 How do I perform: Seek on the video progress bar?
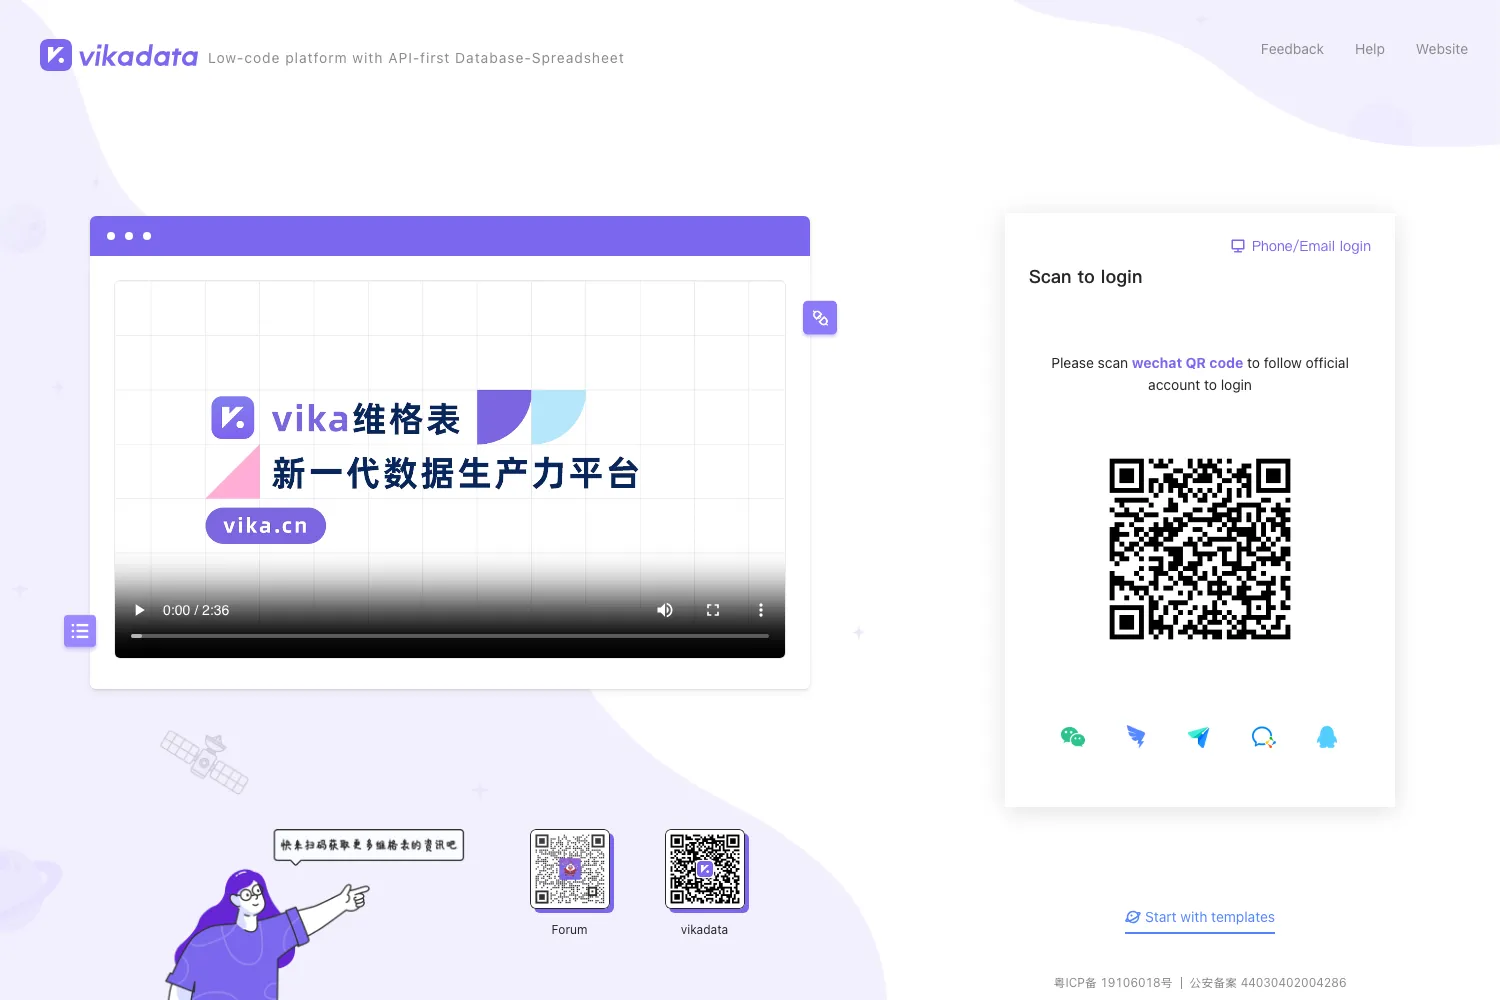(x=450, y=636)
